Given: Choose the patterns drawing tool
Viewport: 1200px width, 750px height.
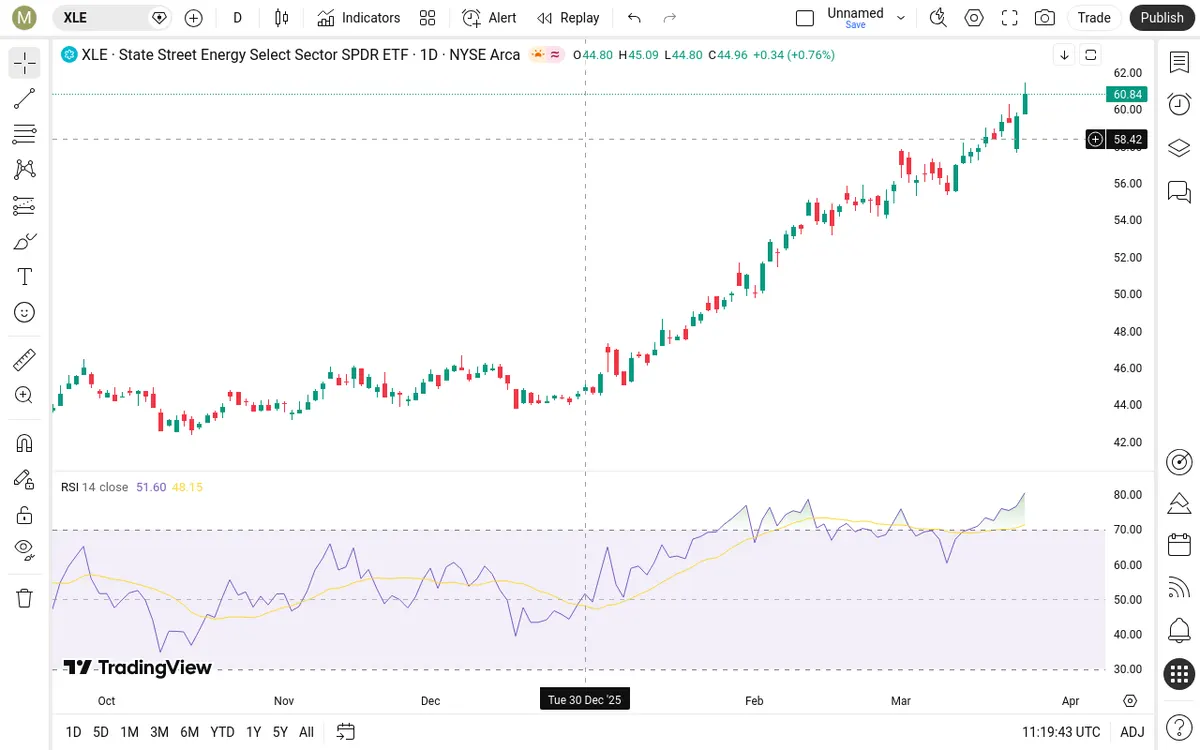Looking at the screenshot, I should [24, 170].
